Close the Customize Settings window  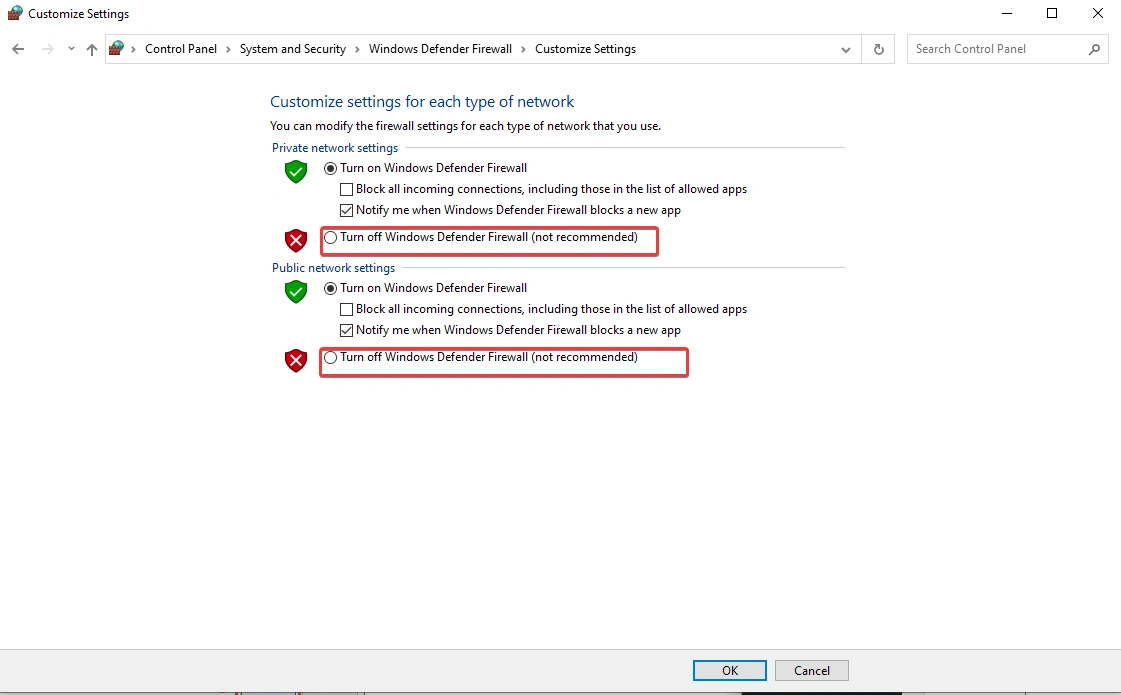(1097, 13)
